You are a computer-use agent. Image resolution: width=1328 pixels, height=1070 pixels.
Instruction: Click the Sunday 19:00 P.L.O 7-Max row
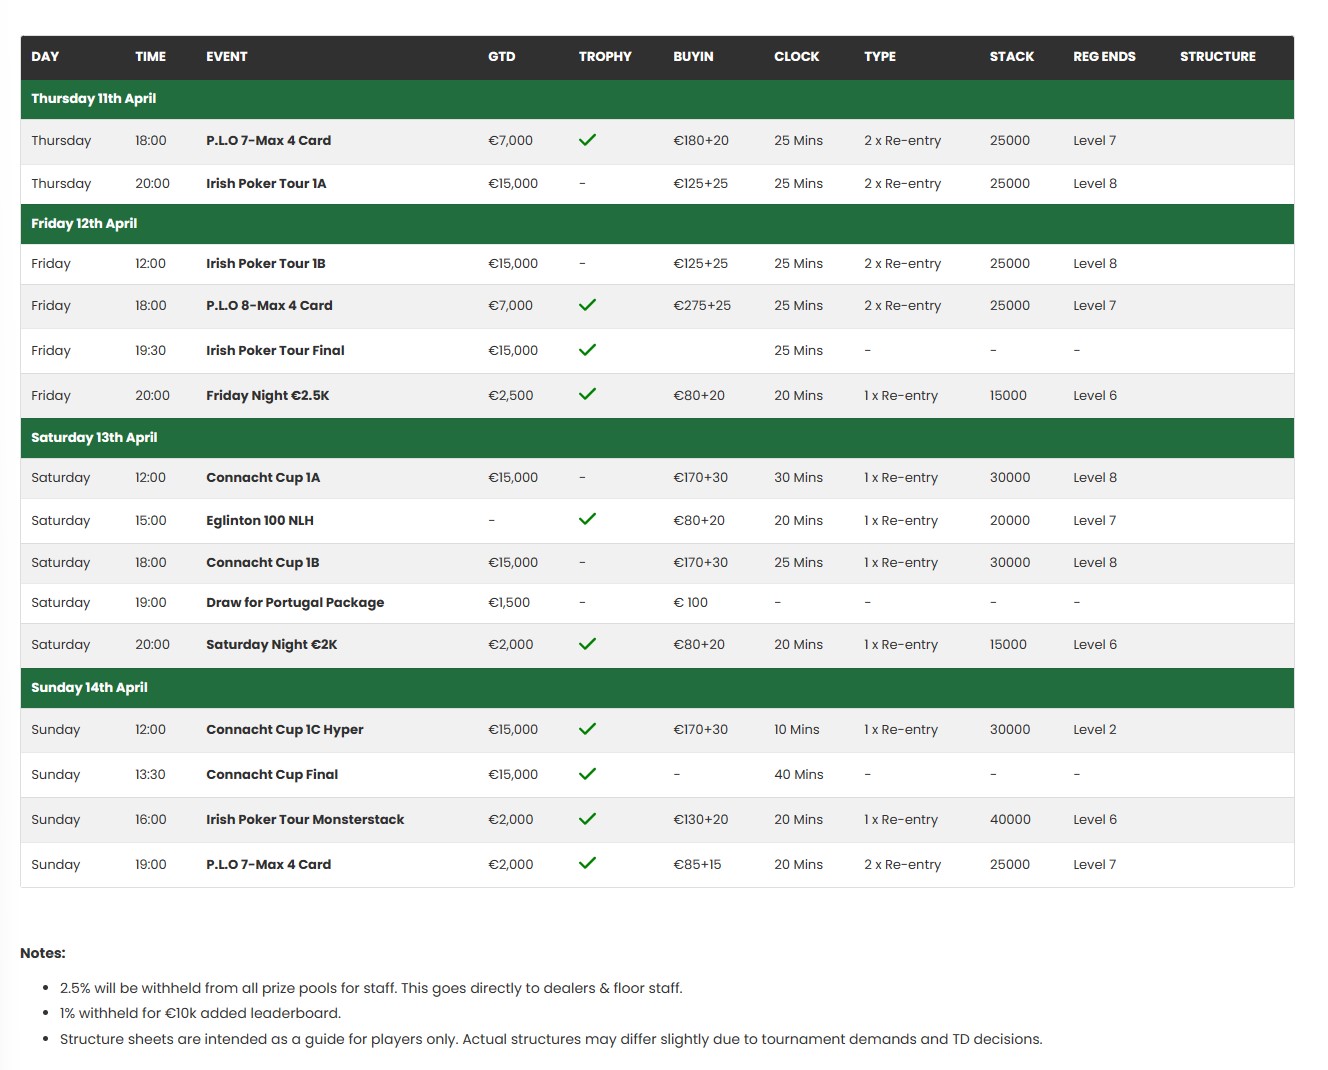pos(268,865)
